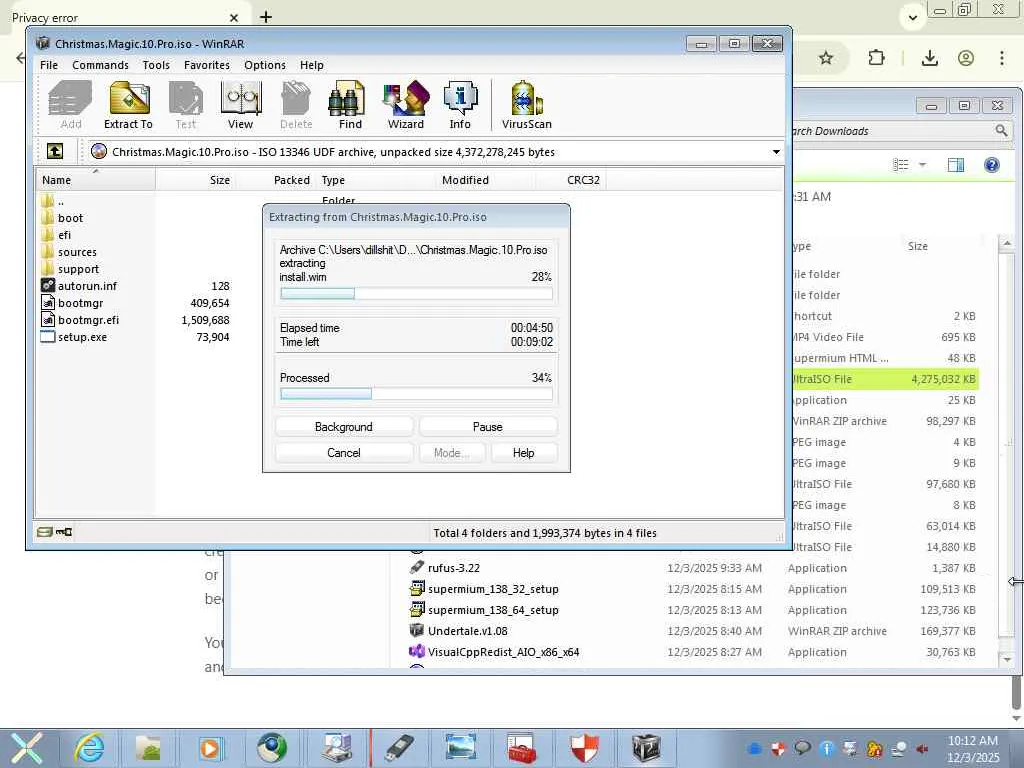Open the media player taskbar icon
1024x768 pixels.
(x=210, y=748)
